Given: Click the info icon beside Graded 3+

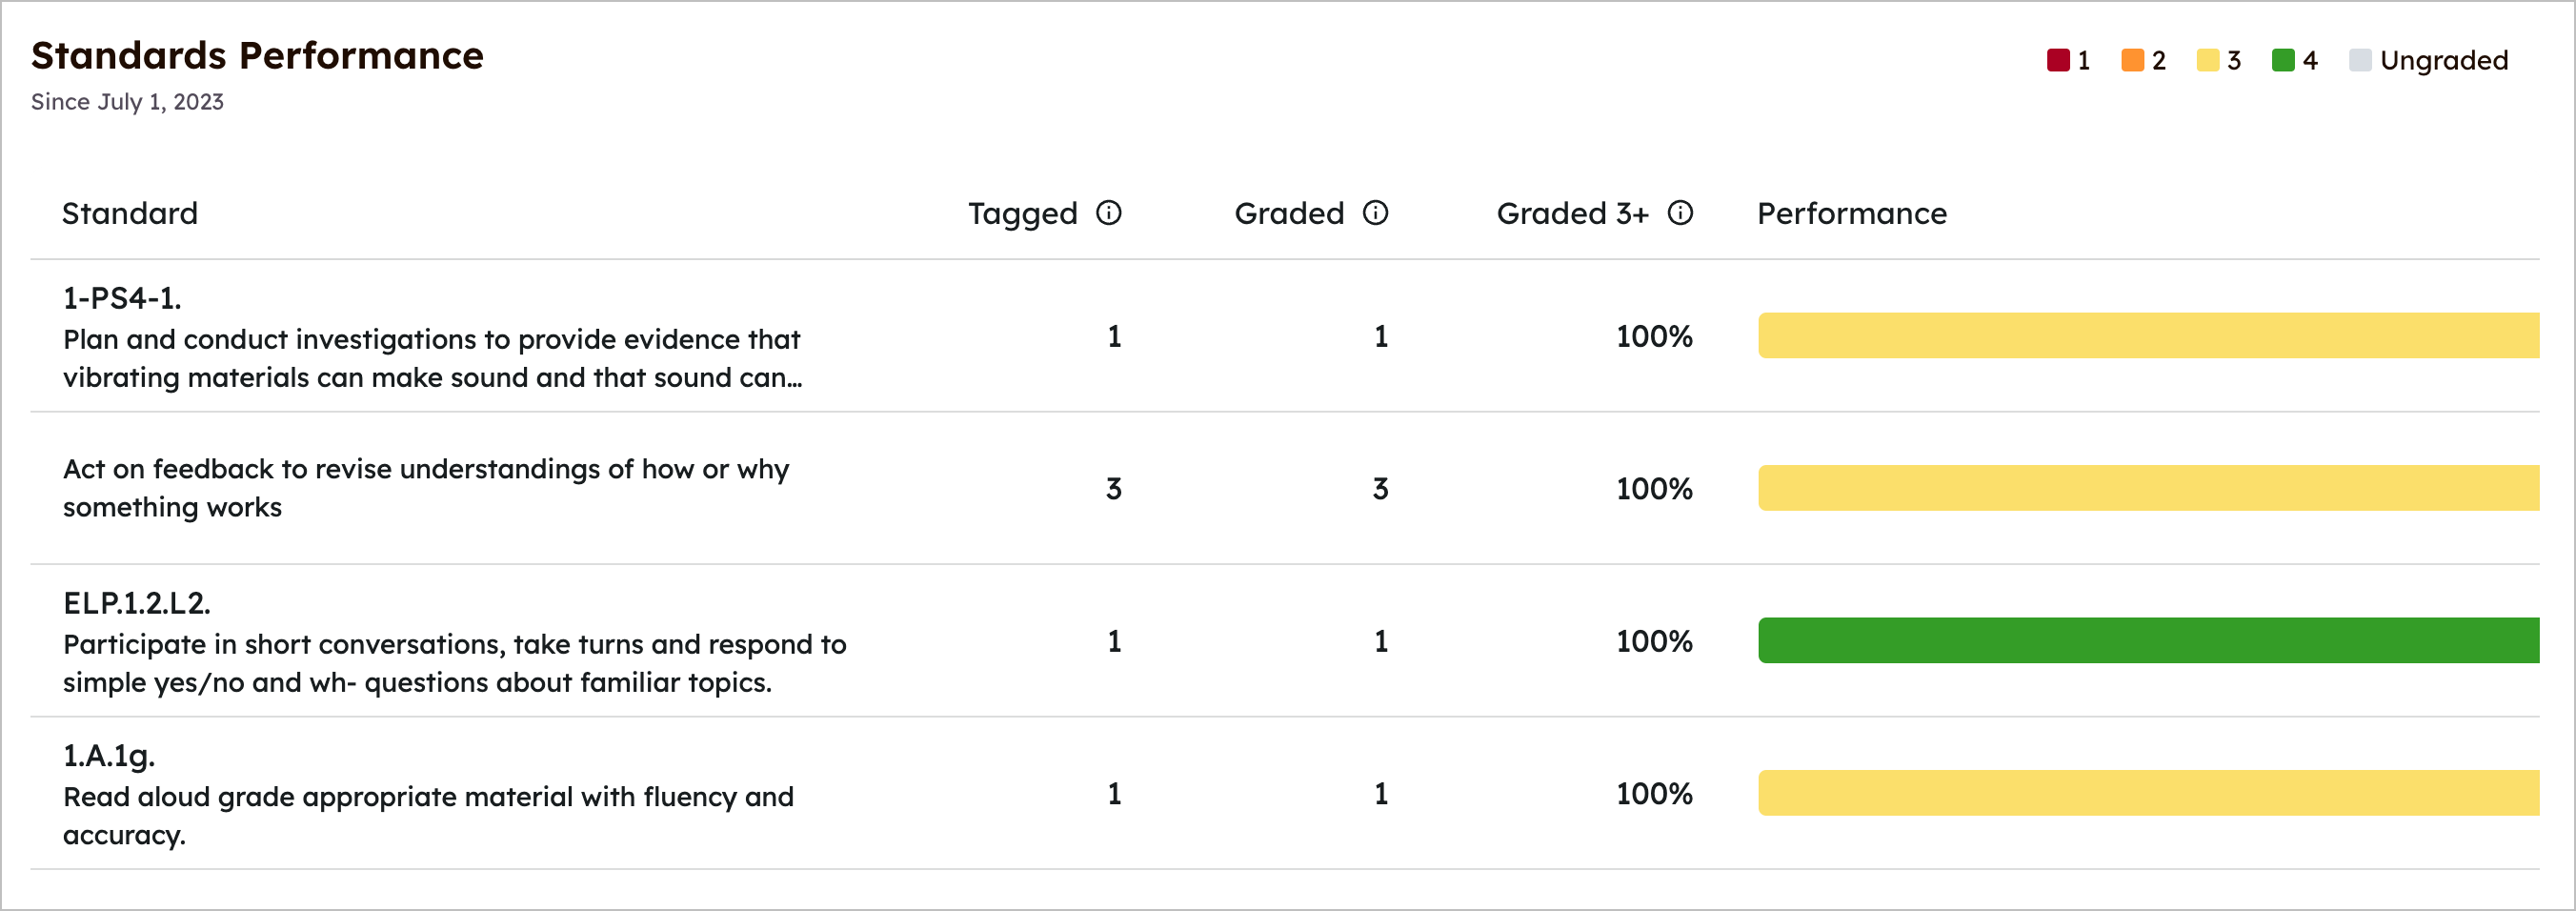Looking at the screenshot, I should 1680,213.
